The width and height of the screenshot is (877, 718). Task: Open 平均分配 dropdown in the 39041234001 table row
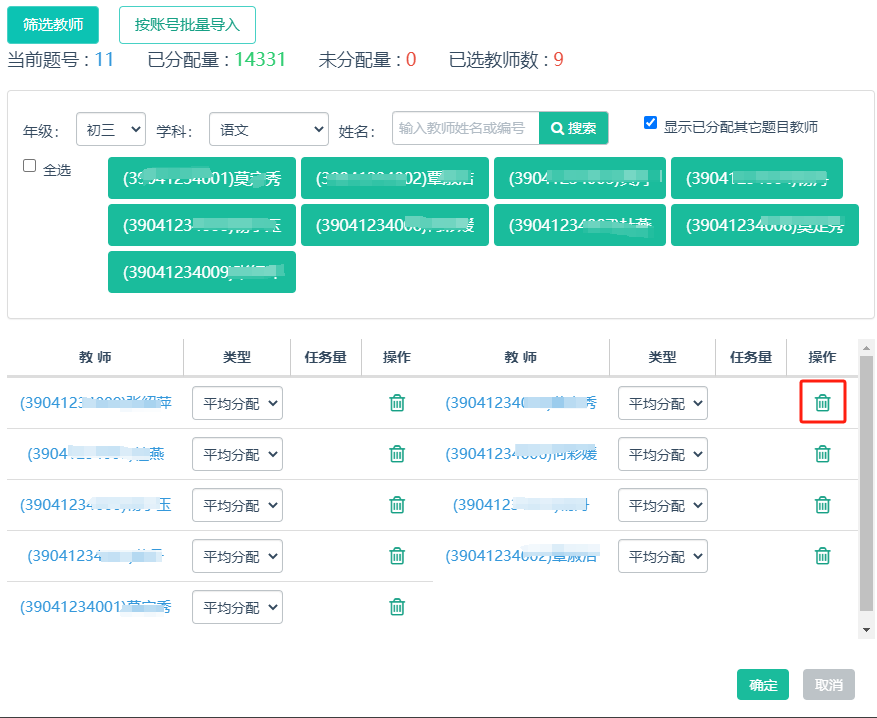pyautogui.click(x=237, y=607)
